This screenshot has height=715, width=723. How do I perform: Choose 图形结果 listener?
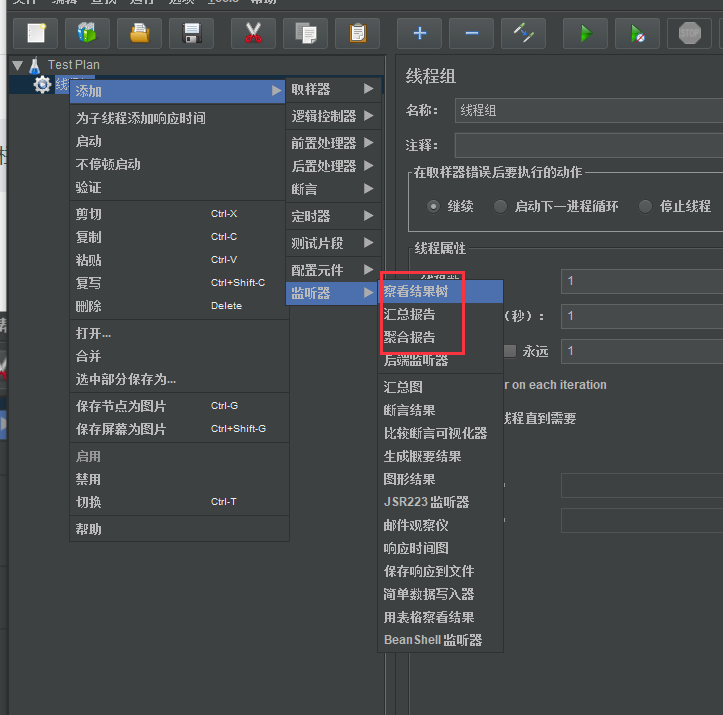click(x=440, y=479)
